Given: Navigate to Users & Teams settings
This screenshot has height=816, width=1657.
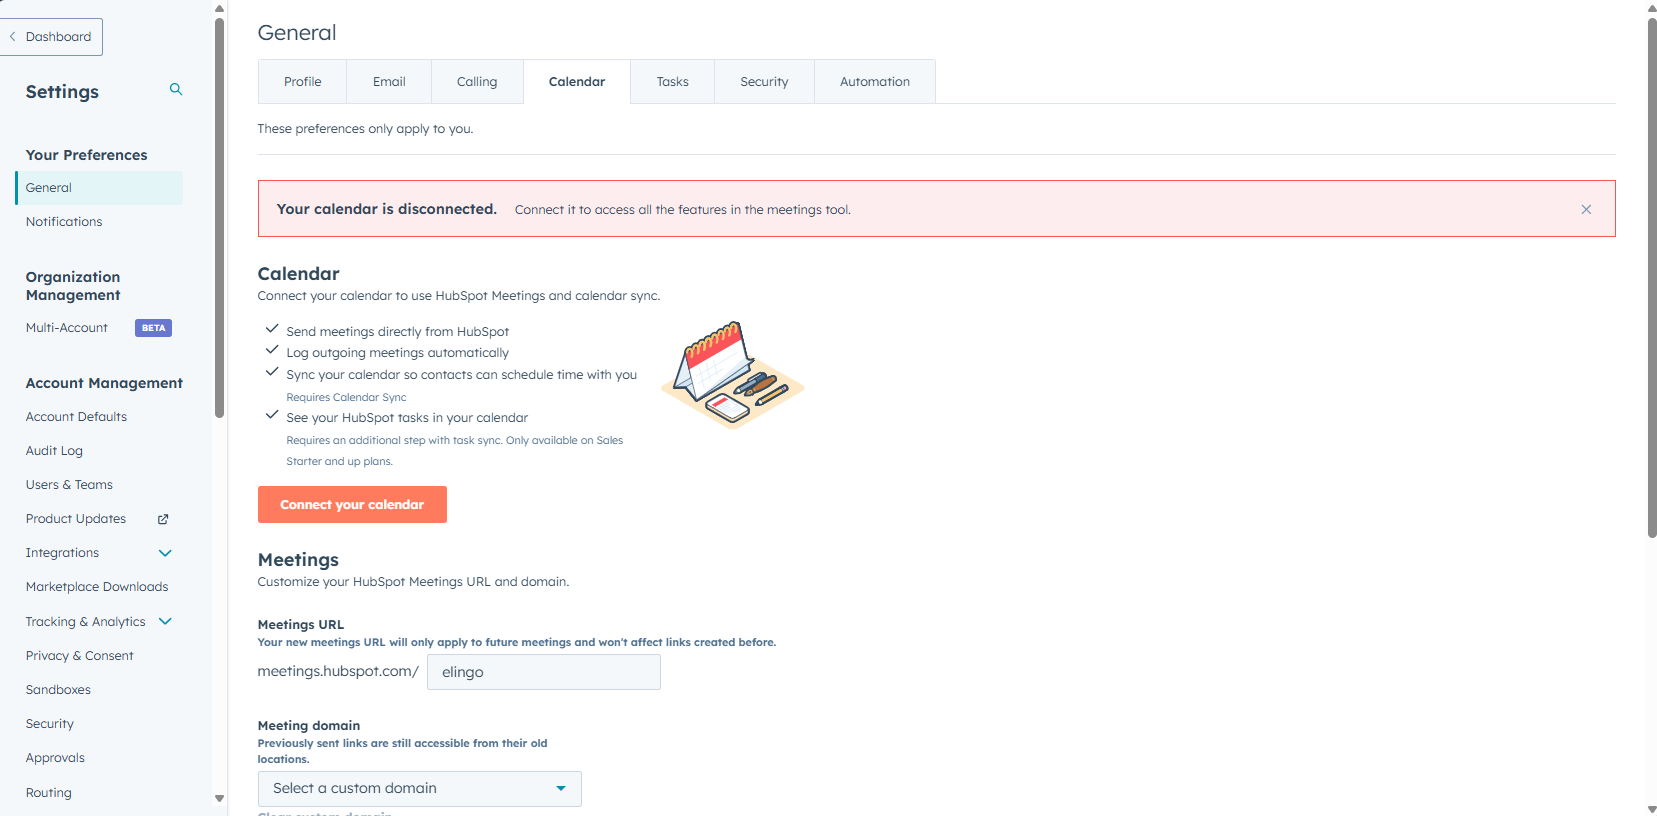Looking at the screenshot, I should [69, 485].
